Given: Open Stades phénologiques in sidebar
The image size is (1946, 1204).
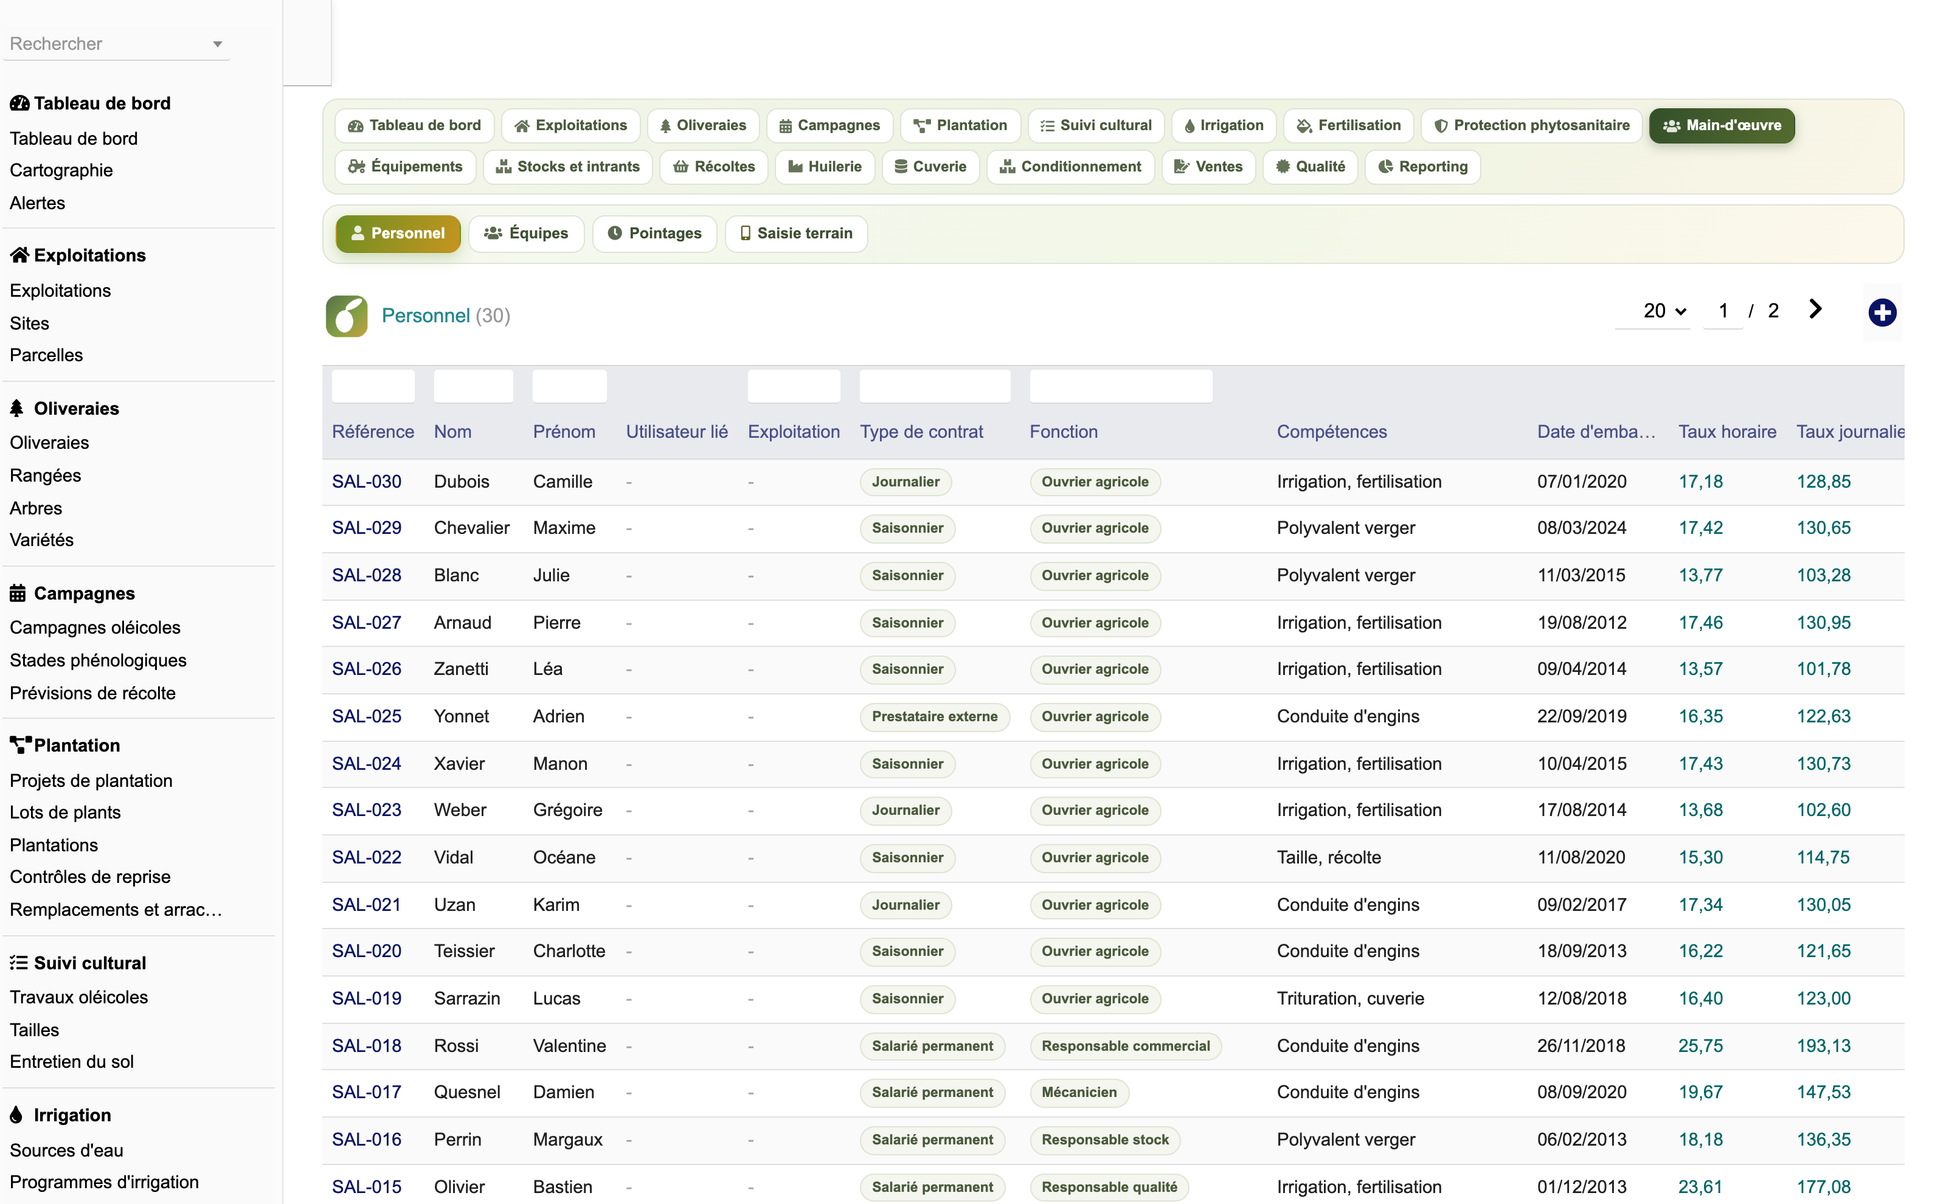Looking at the screenshot, I should 98,661.
